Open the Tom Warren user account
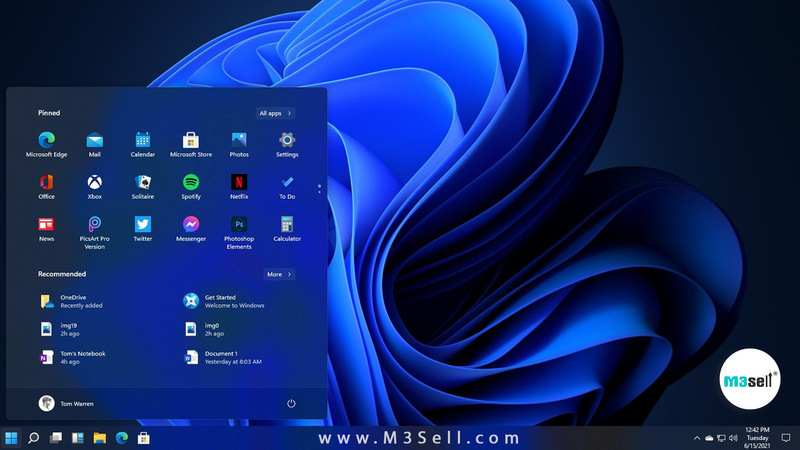Screen dimensions: 800x450 point(66,404)
